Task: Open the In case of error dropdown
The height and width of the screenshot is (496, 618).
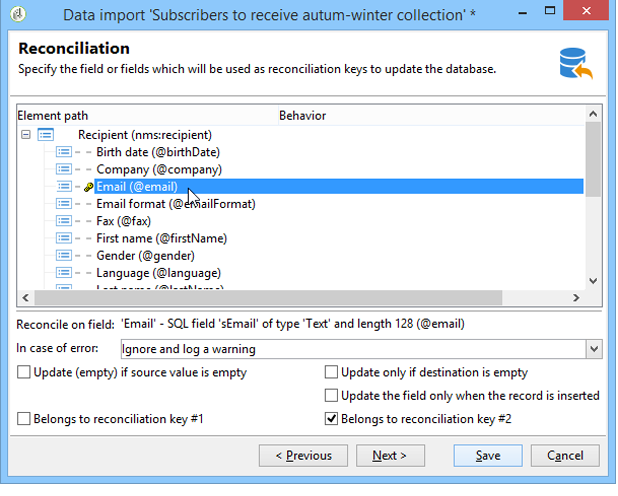Action: pos(594,349)
